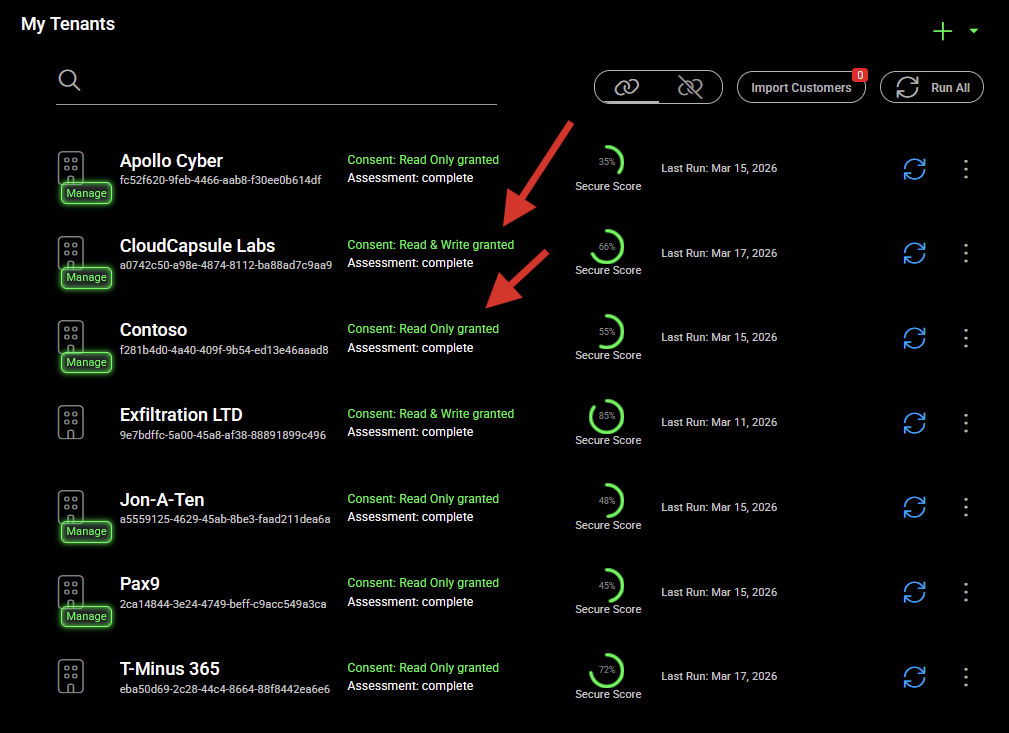The image size is (1009, 733).
Task: Click the magnifying glass search icon
Action: (x=69, y=80)
